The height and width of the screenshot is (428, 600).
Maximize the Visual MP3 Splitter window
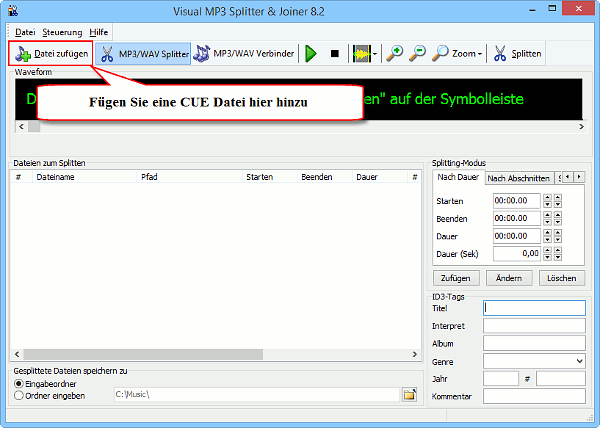click(x=552, y=8)
